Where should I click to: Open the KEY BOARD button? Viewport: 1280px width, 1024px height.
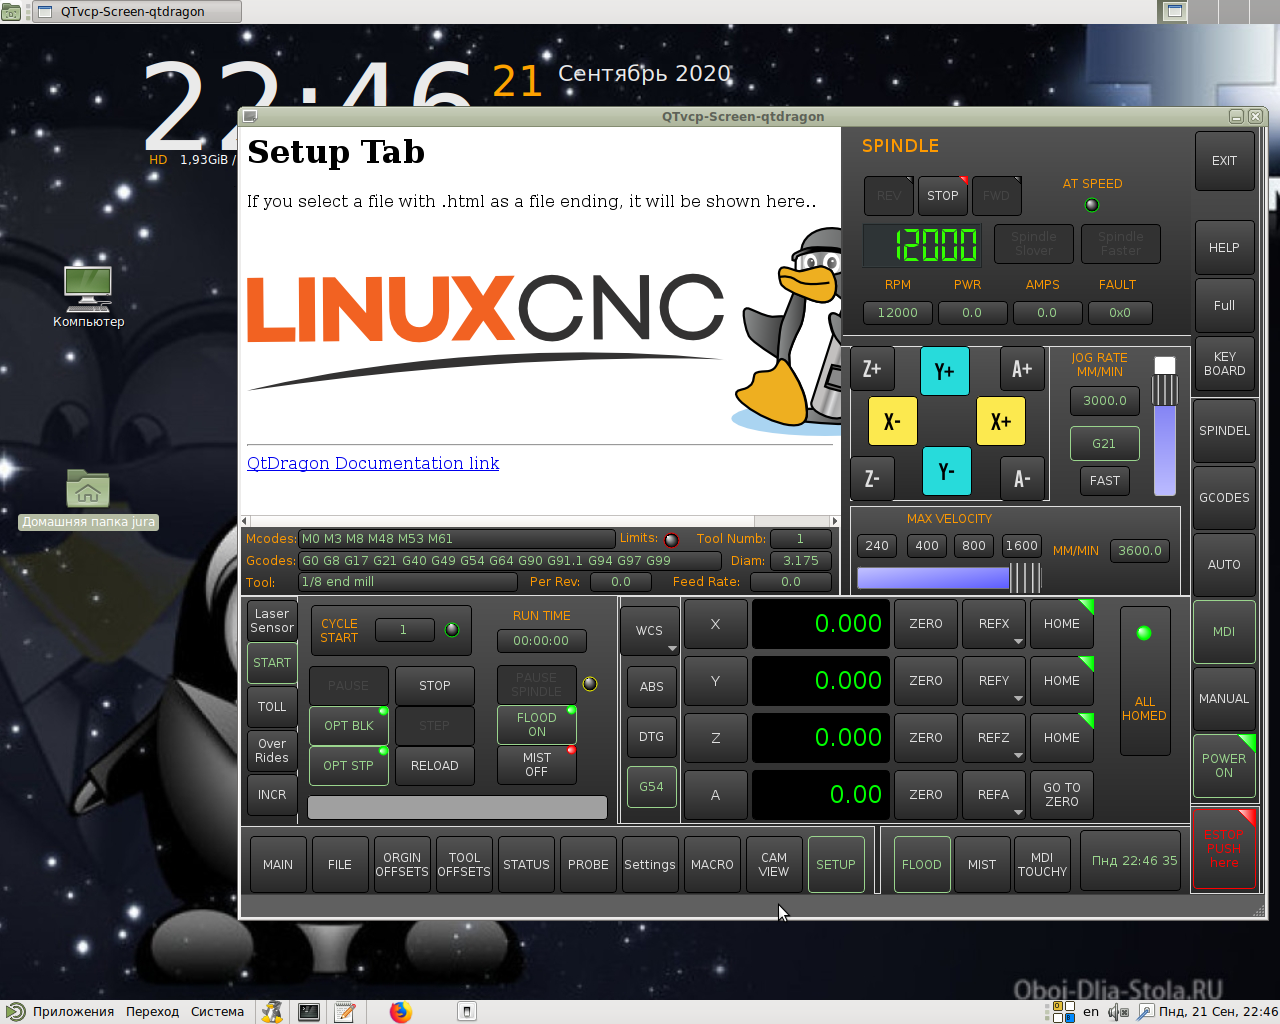coord(1224,364)
